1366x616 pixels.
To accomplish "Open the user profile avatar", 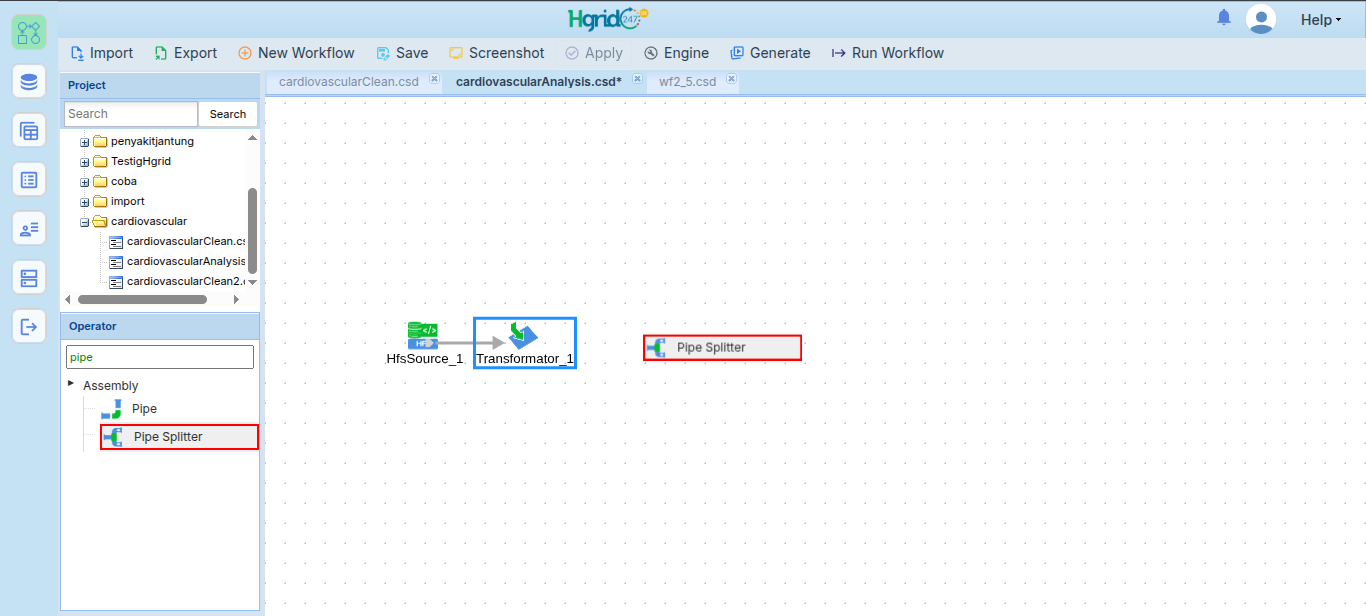I will pyautogui.click(x=1261, y=19).
